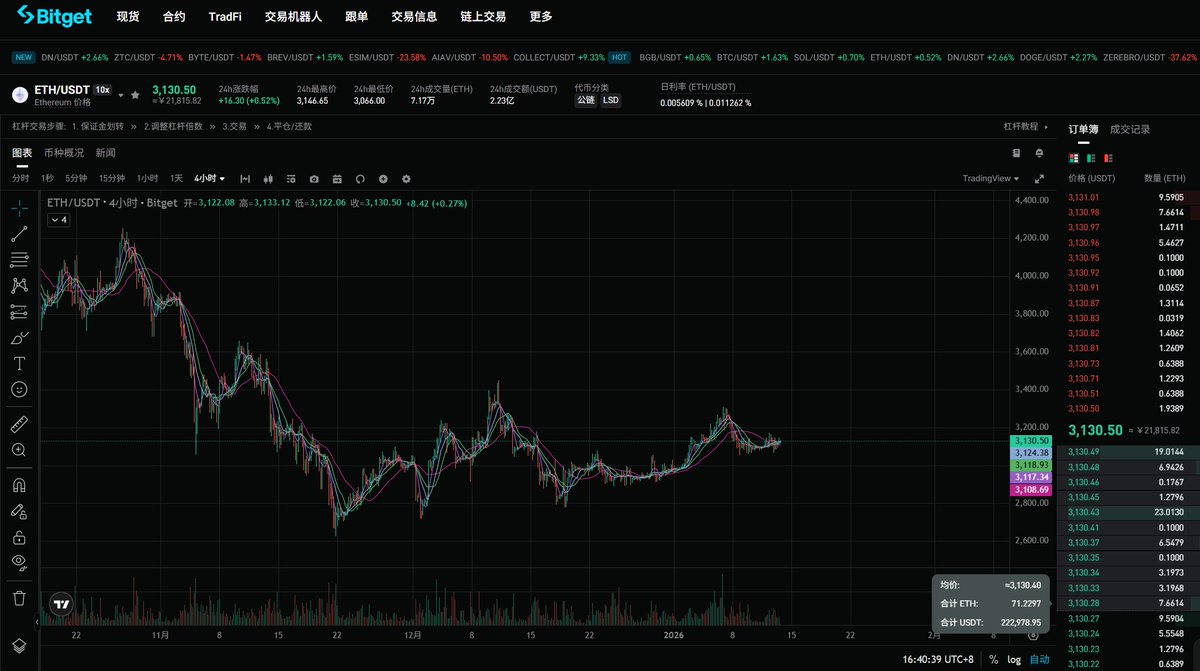Click the add plus circle toolbar icon
1200x671 pixels.
coord(383,179)
